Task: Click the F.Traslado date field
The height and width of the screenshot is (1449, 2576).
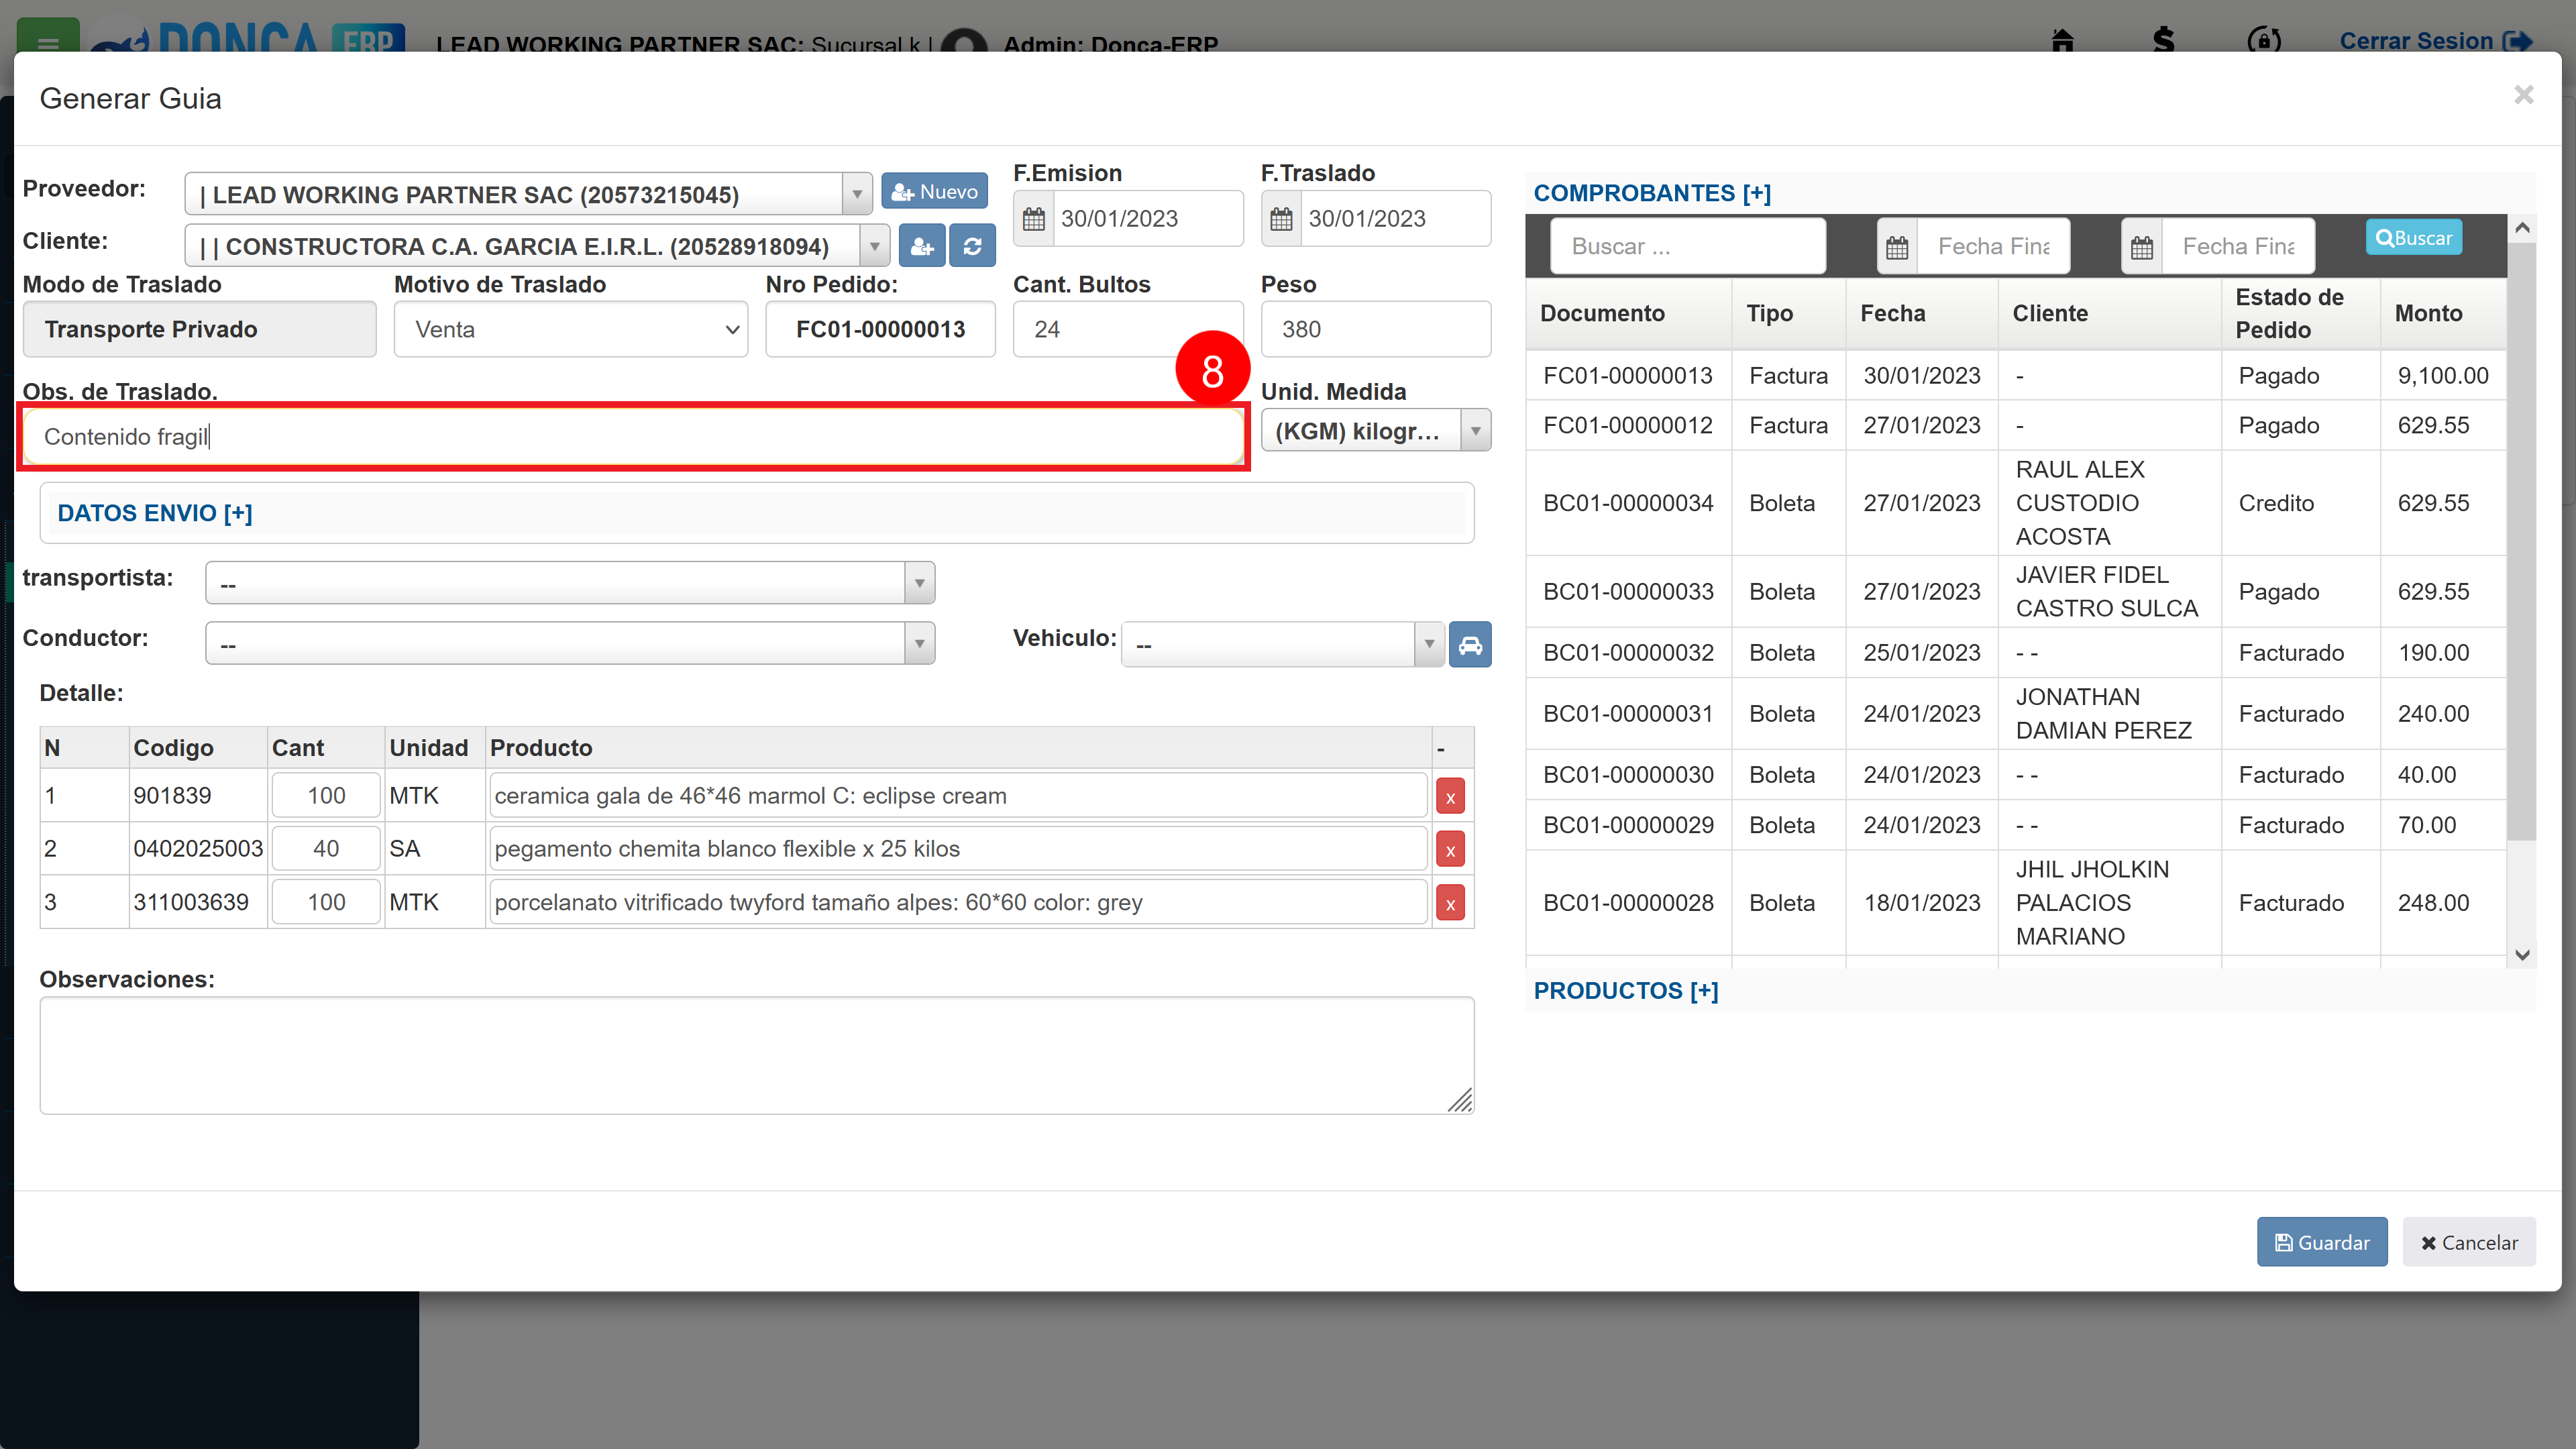Action: (1395, 219)
